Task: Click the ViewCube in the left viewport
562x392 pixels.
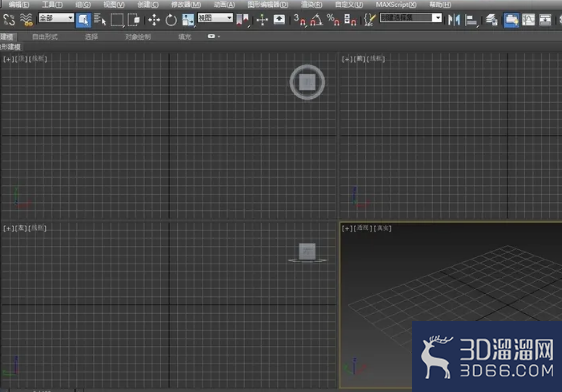Action: tap(307, 252)
